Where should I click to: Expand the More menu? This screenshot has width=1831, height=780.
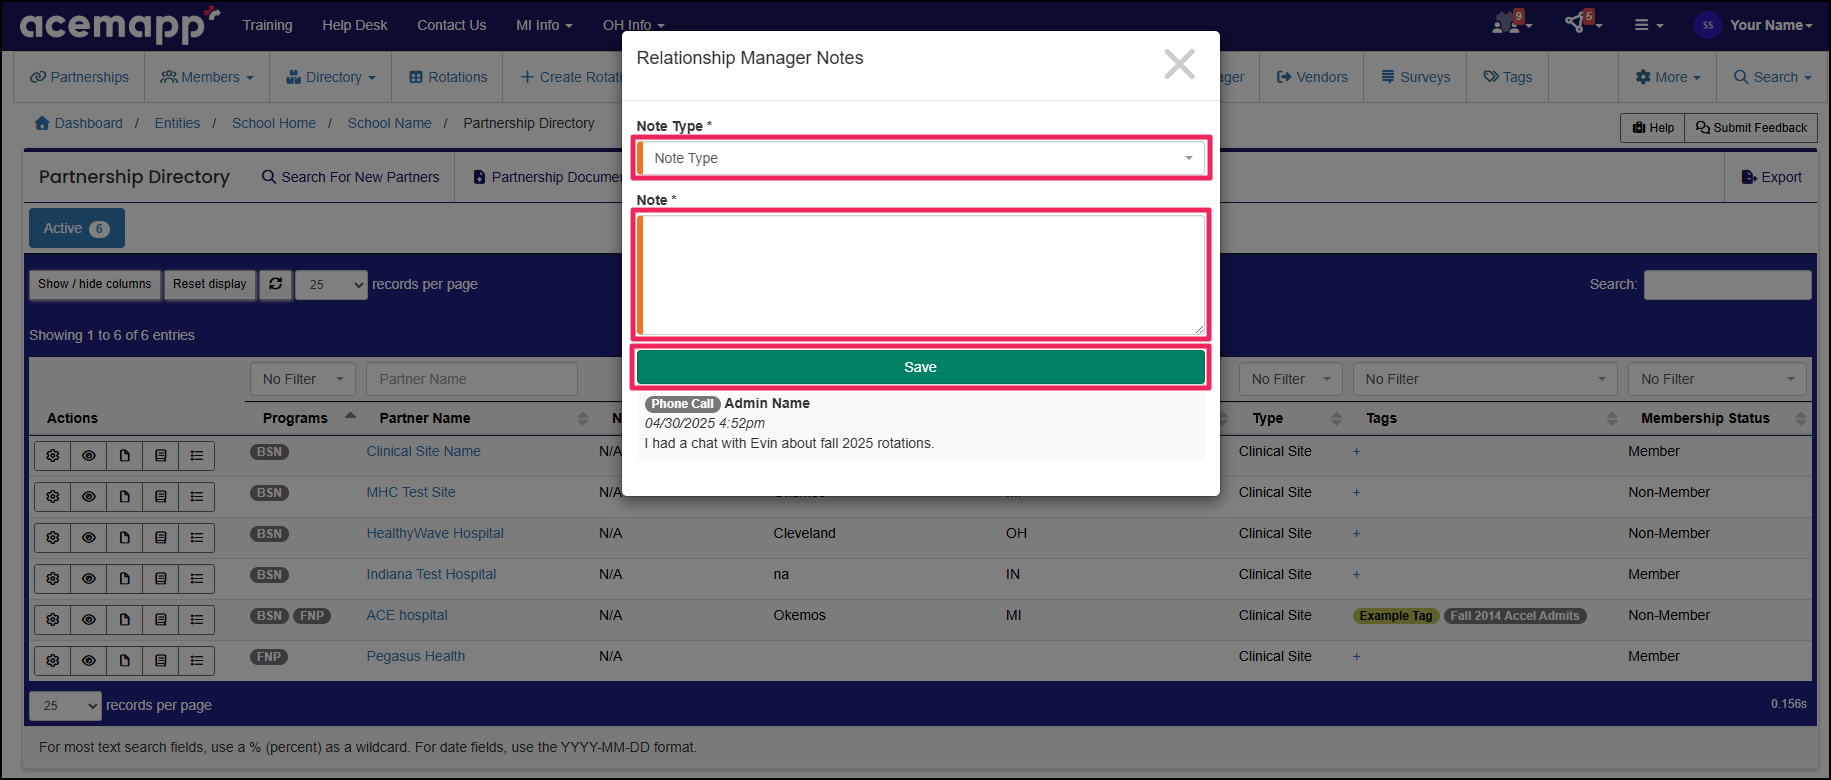tap(1667, 77)
